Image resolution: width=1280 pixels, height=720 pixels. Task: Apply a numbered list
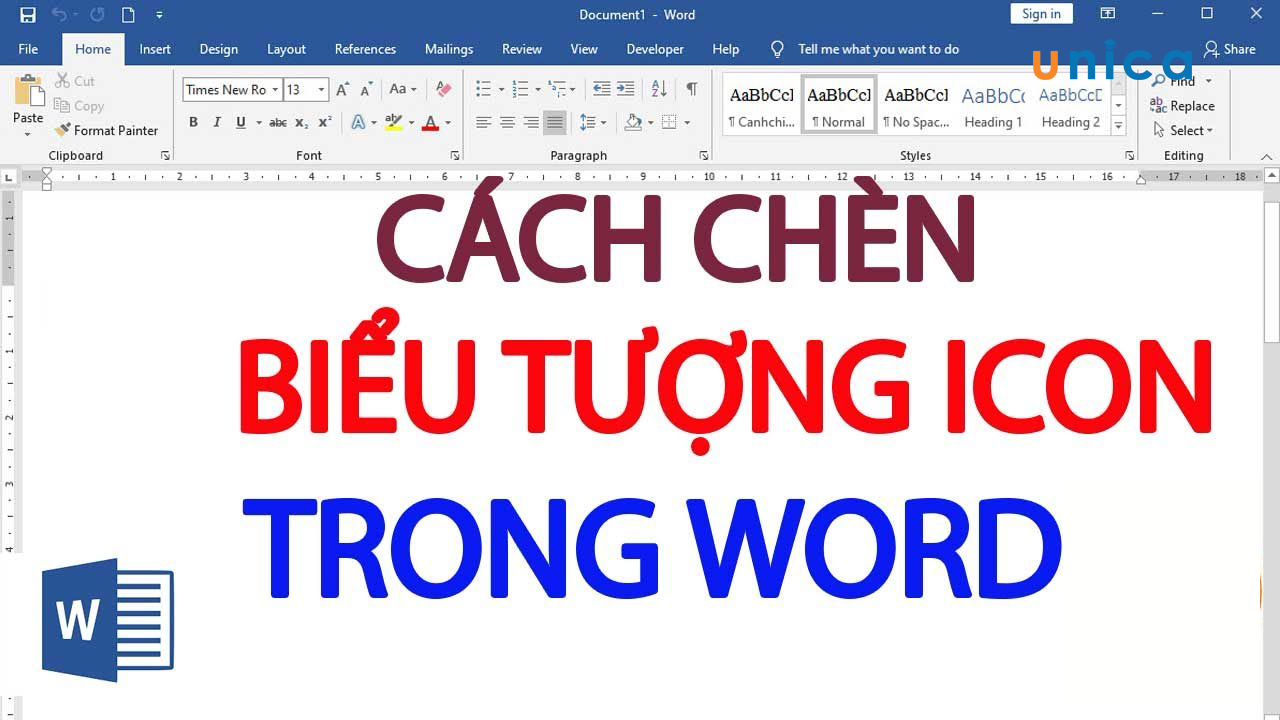(520, 90)
